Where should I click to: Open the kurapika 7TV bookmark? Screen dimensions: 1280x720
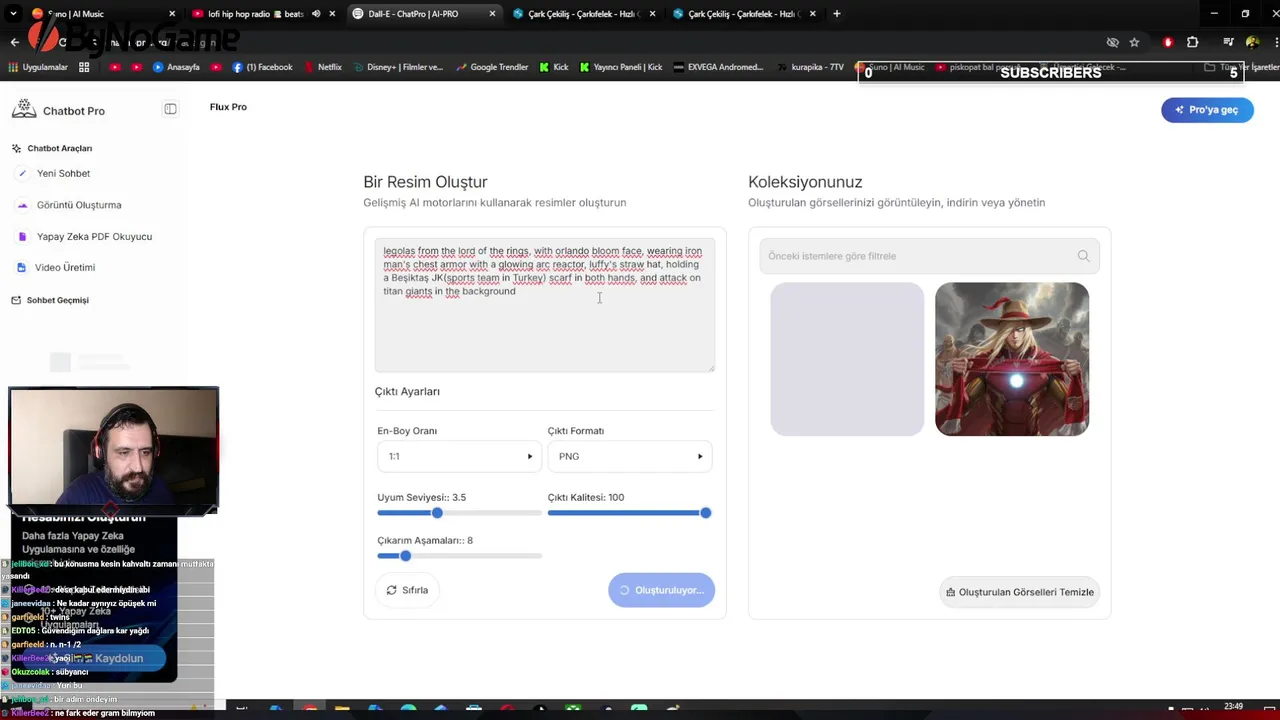coord(811,67)
